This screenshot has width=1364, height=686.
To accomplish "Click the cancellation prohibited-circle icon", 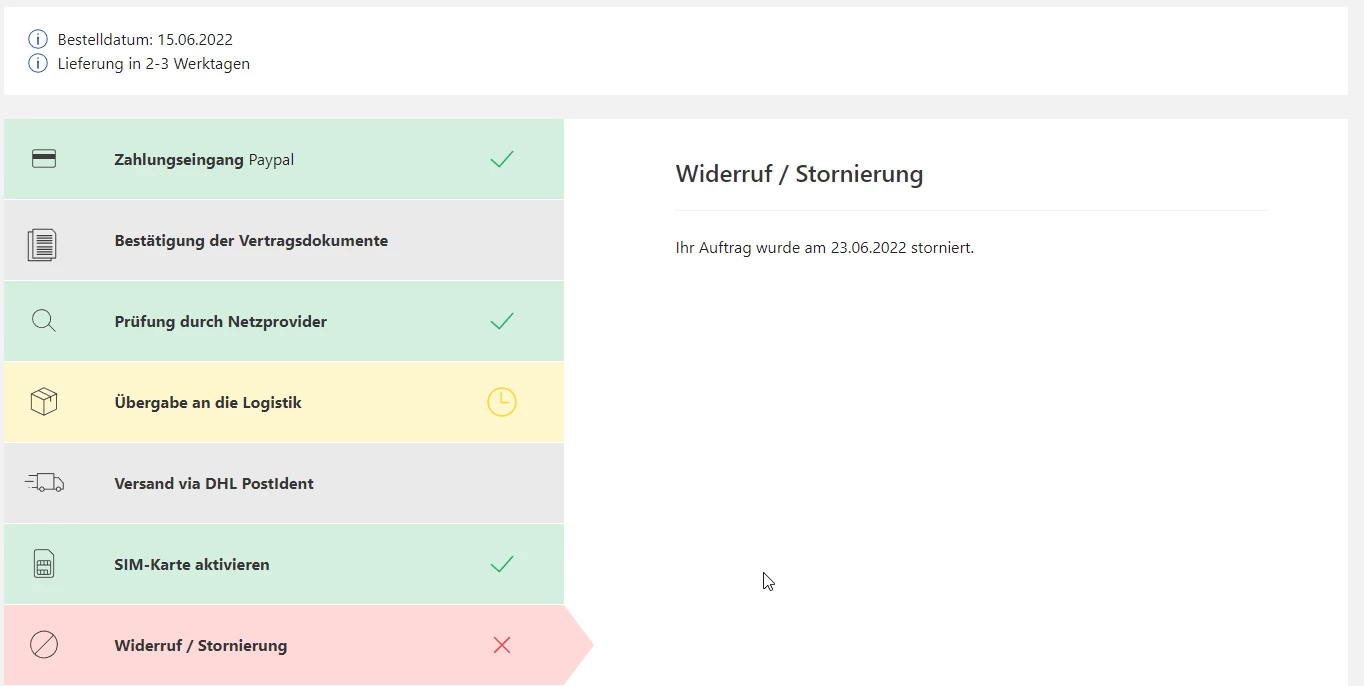I will (44, 645).
